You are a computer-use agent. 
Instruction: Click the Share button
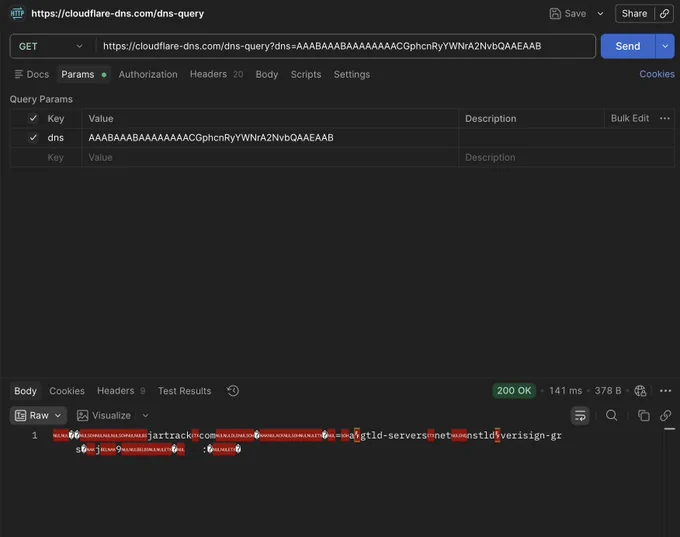coord(634,13)
